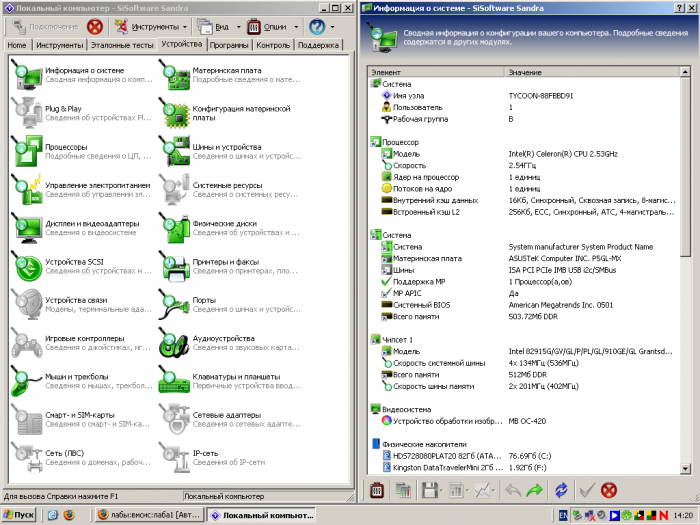
Task: Click the options icon in info window toolbar
Action: click(376, 490)
